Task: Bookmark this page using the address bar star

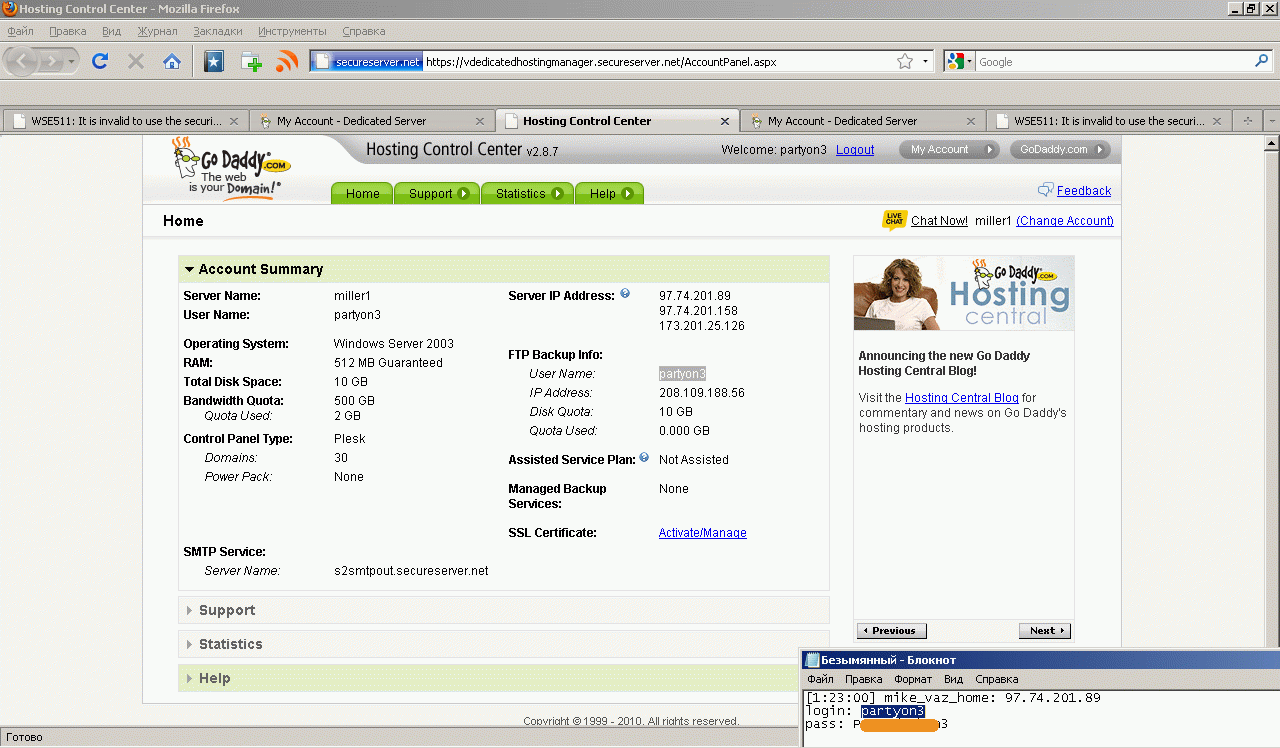Action: [x=905, y=62]
